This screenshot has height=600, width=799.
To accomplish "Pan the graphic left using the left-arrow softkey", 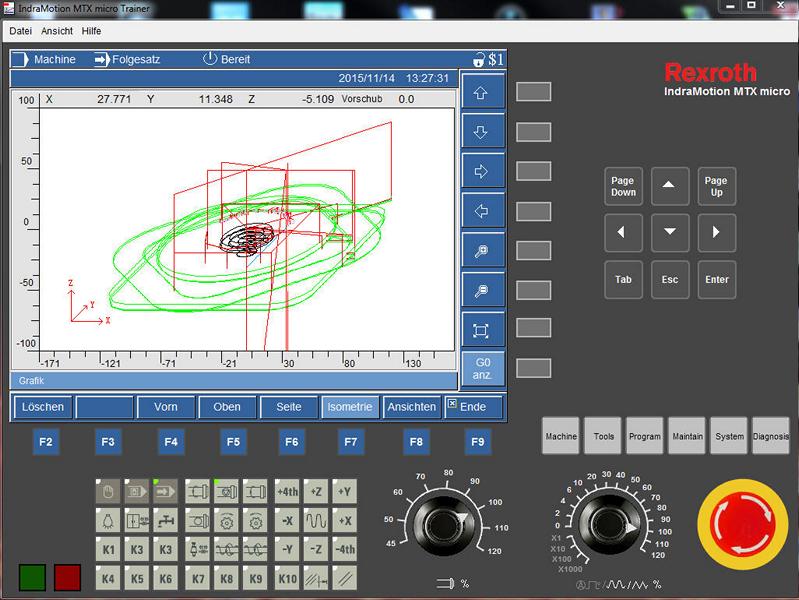I will pos(482,211).
